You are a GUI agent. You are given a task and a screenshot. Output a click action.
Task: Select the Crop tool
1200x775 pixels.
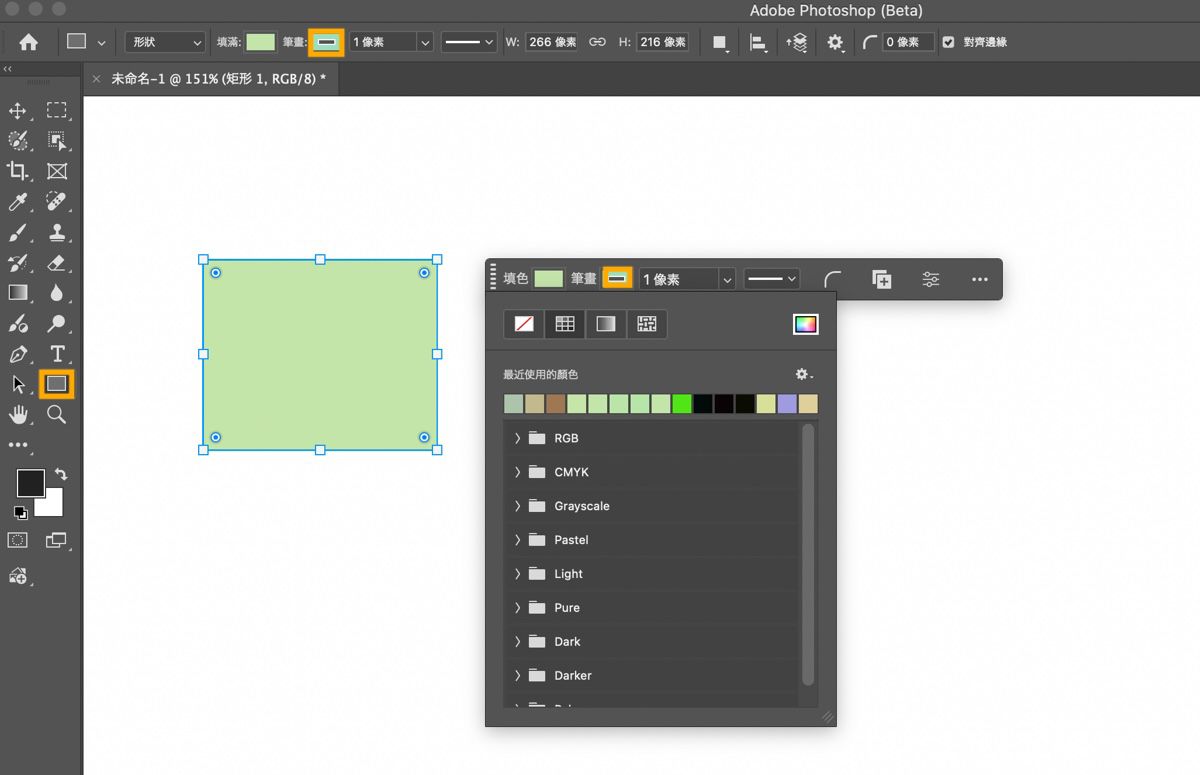tap(18, 171)
